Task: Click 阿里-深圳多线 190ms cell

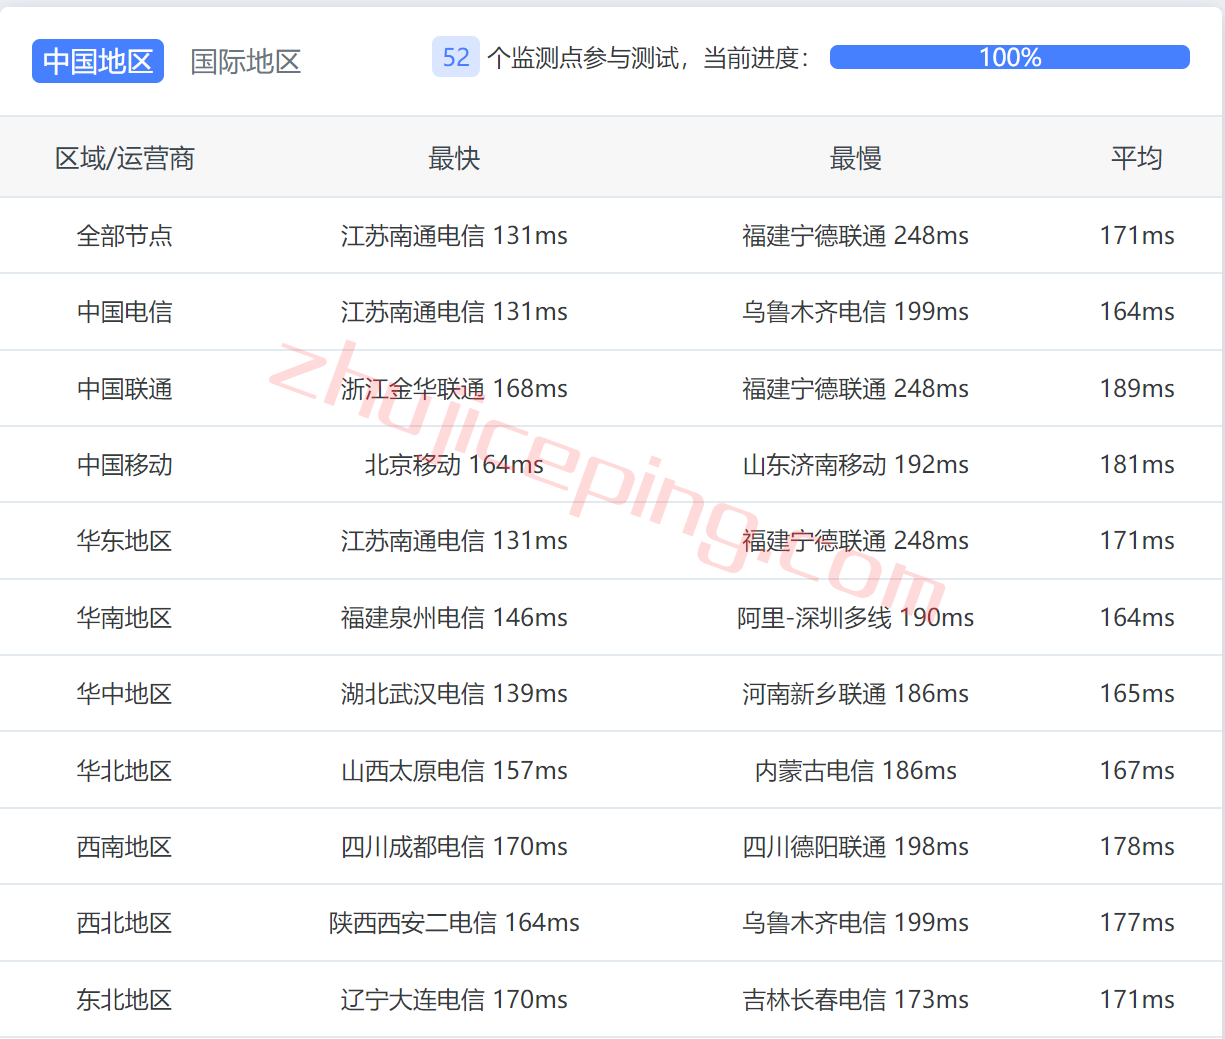Action: coord(855,617)
